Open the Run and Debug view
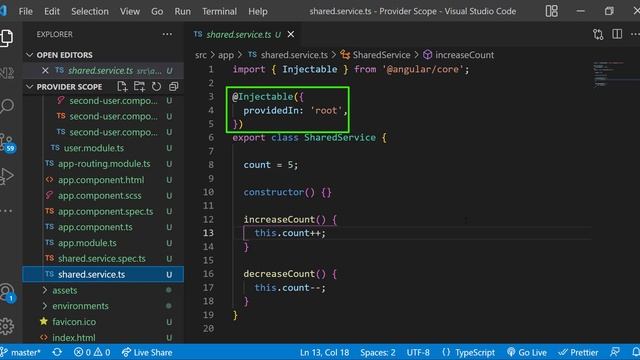The height and width of the screenshot is (360, 640). (7, 176)
